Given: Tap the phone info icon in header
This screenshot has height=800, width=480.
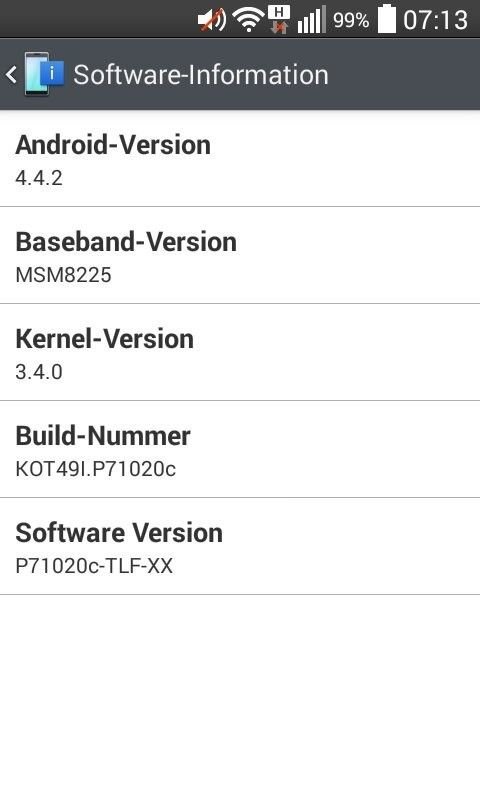Looking at the screenshot, I should tap(44, 74).
